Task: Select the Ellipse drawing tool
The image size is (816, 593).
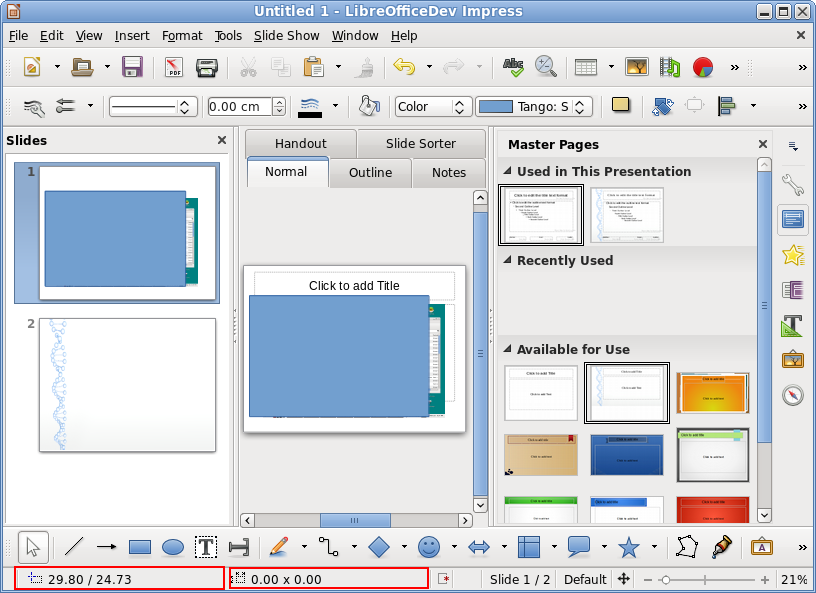Action: pos(173,547)
